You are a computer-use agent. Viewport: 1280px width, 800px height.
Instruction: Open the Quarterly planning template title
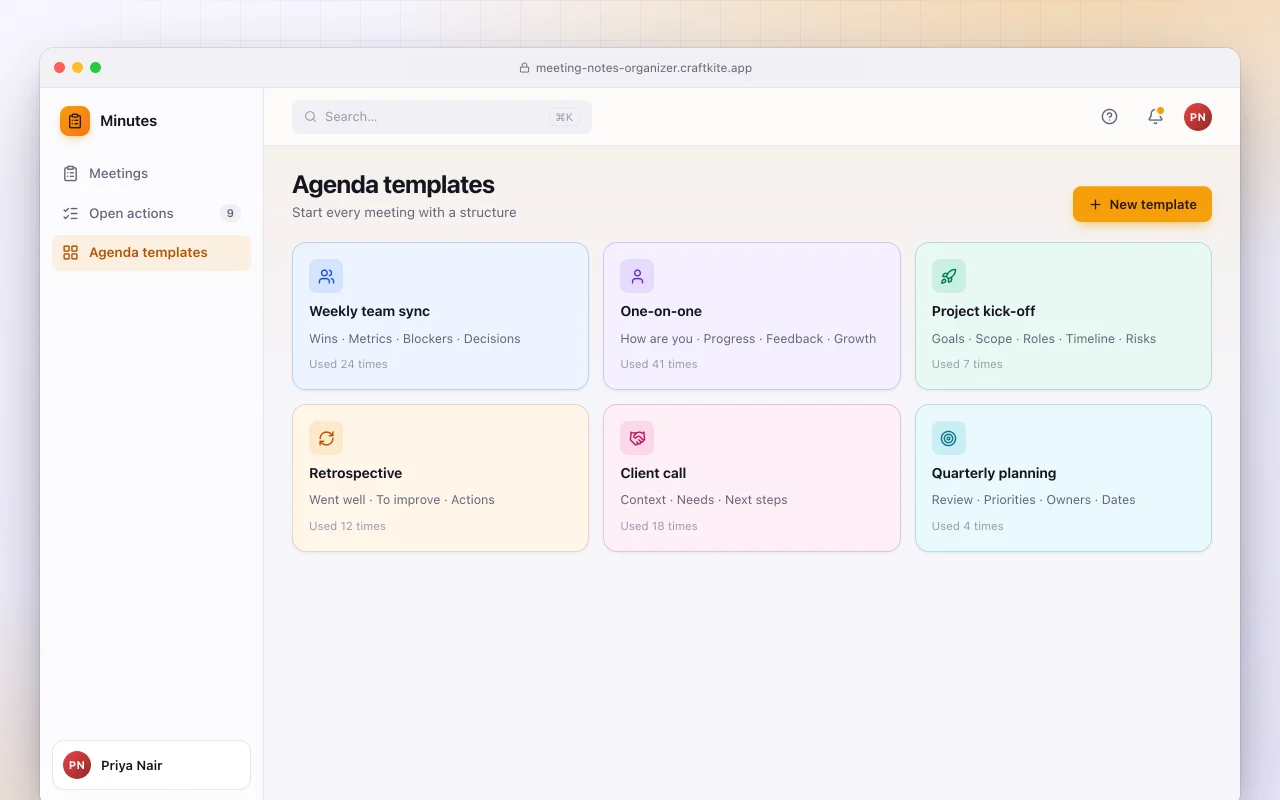(x=994, y=473)
